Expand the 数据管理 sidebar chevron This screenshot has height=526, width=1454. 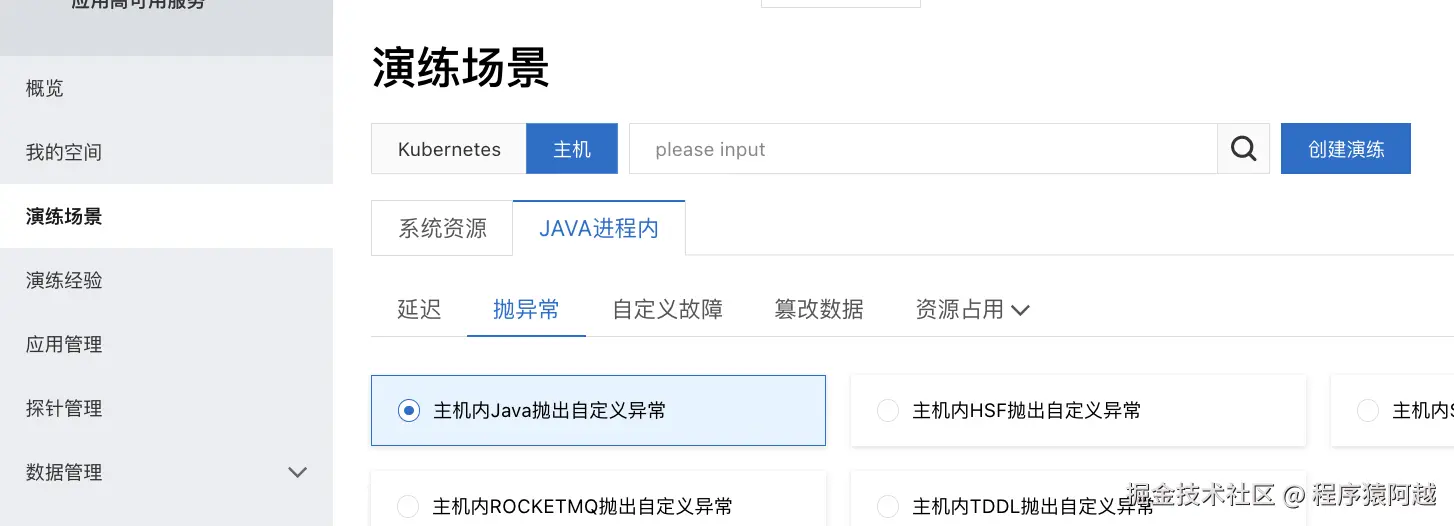[x=297, y=472]
